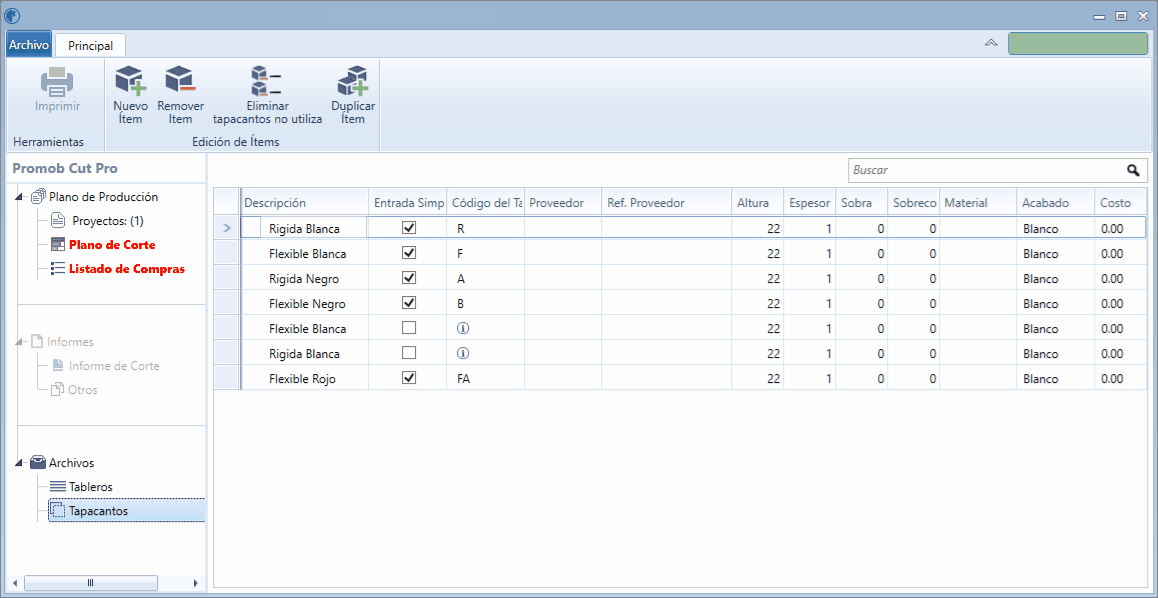Click Acabado Blanco in Flexible Rojo row
This screenshot has width=1158, height=598.
1055,378
